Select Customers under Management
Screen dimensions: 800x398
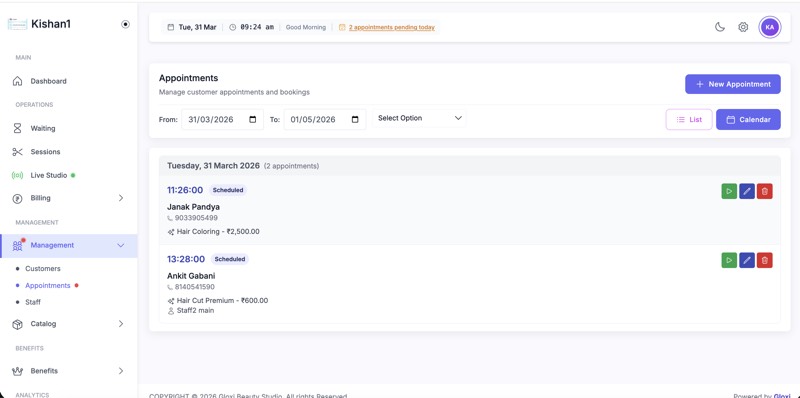pyautogui.click(x=43, y=268)
